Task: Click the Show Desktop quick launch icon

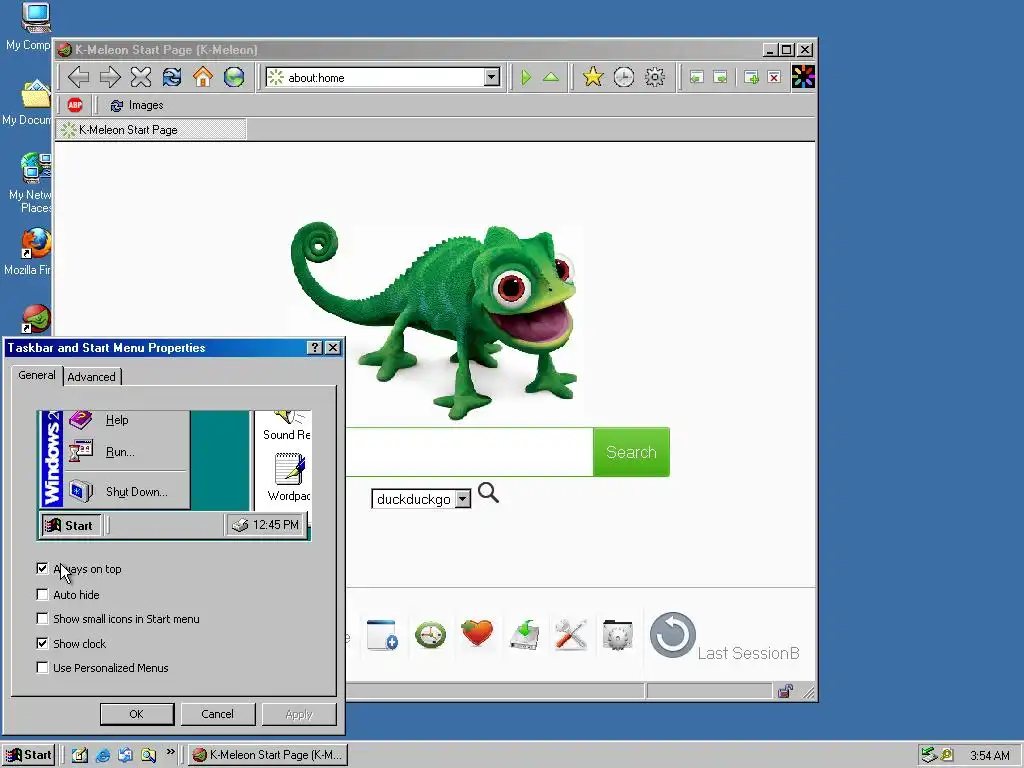Action: coord(80,755)
